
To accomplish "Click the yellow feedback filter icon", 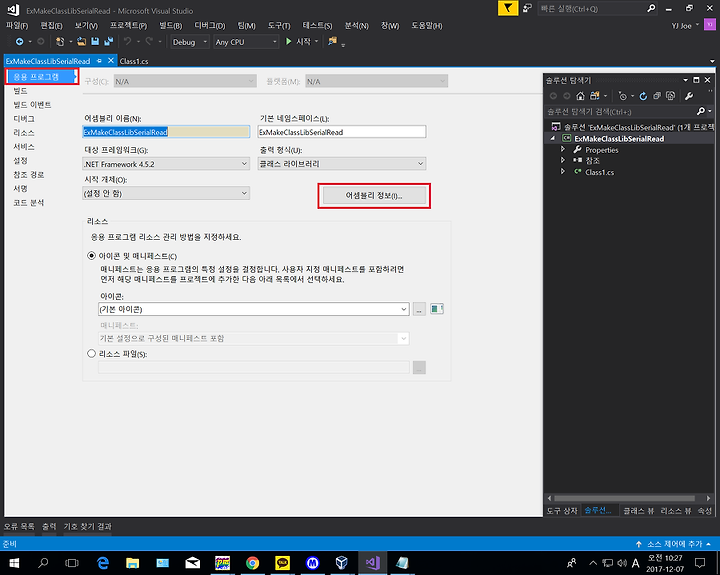I will click(508, 8).
